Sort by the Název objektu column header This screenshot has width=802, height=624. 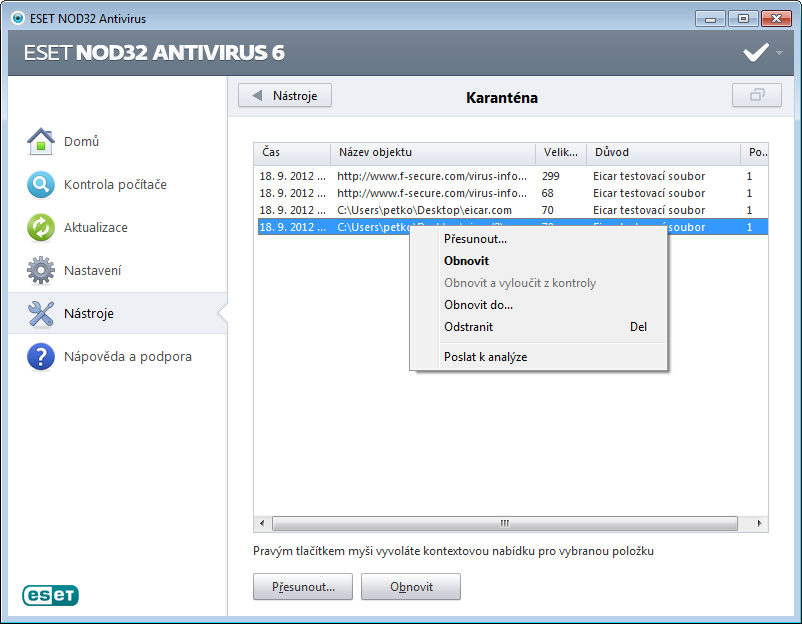pyautogui.click(x=433, y=152)
